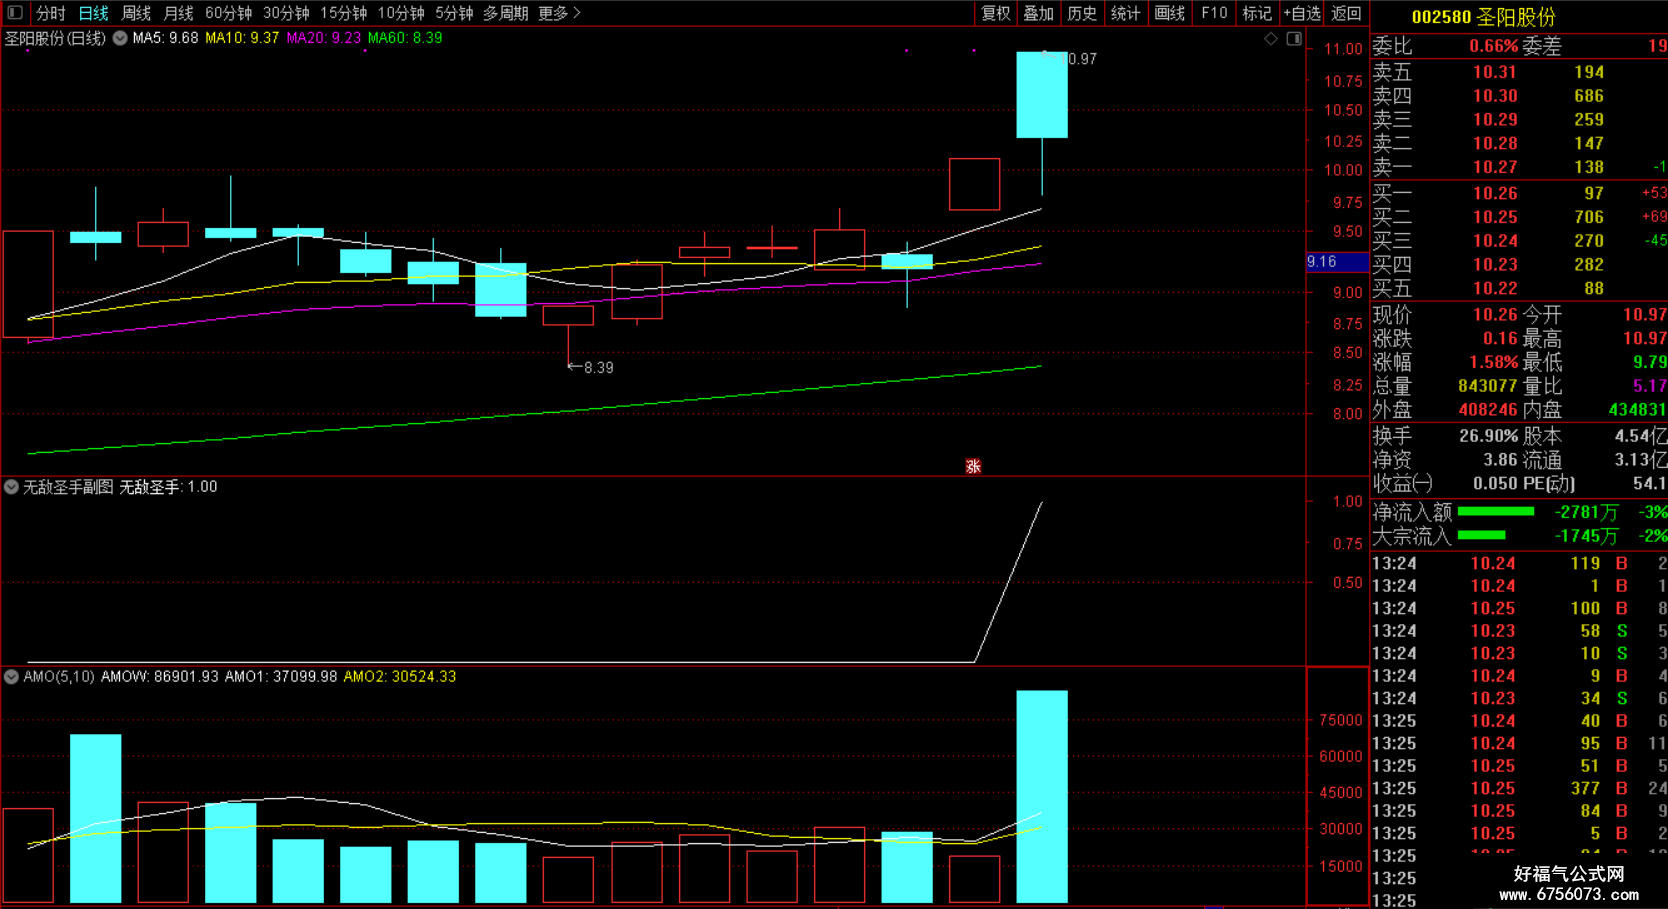1668x909 pixels.
Task: Toggle right info panel icon above chart
Action: tap(1294, 39)
